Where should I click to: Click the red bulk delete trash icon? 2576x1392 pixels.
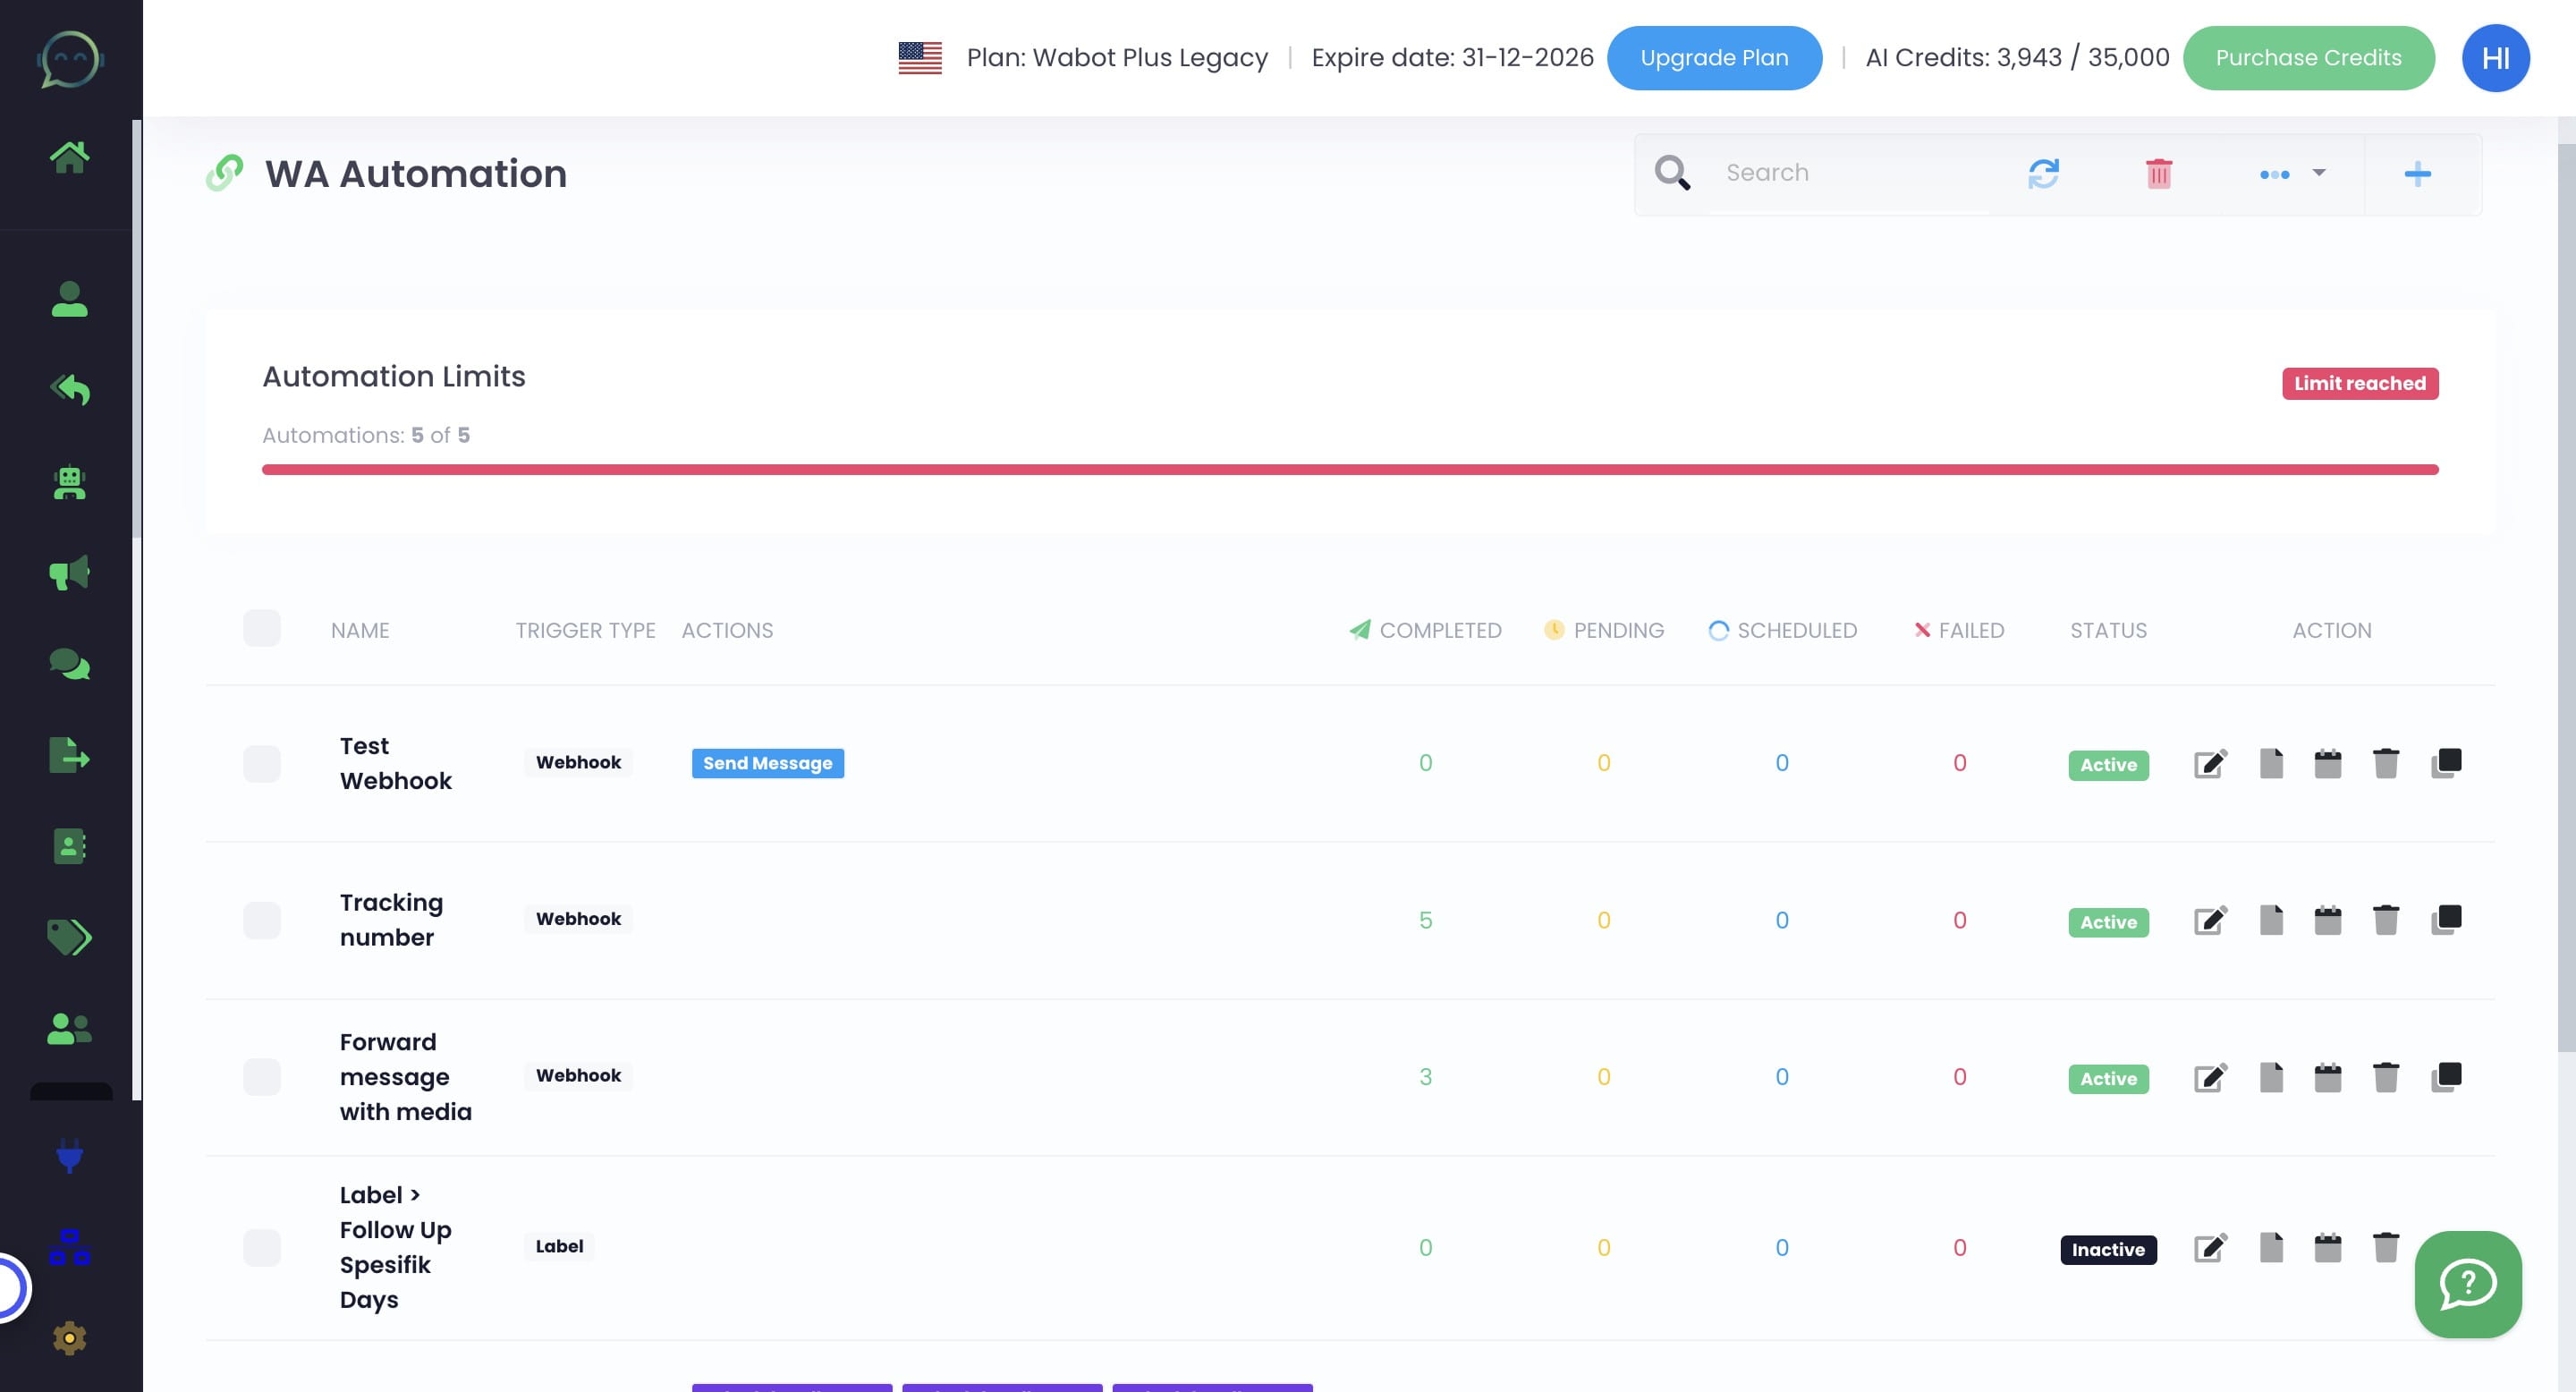tap(2158, 173)
